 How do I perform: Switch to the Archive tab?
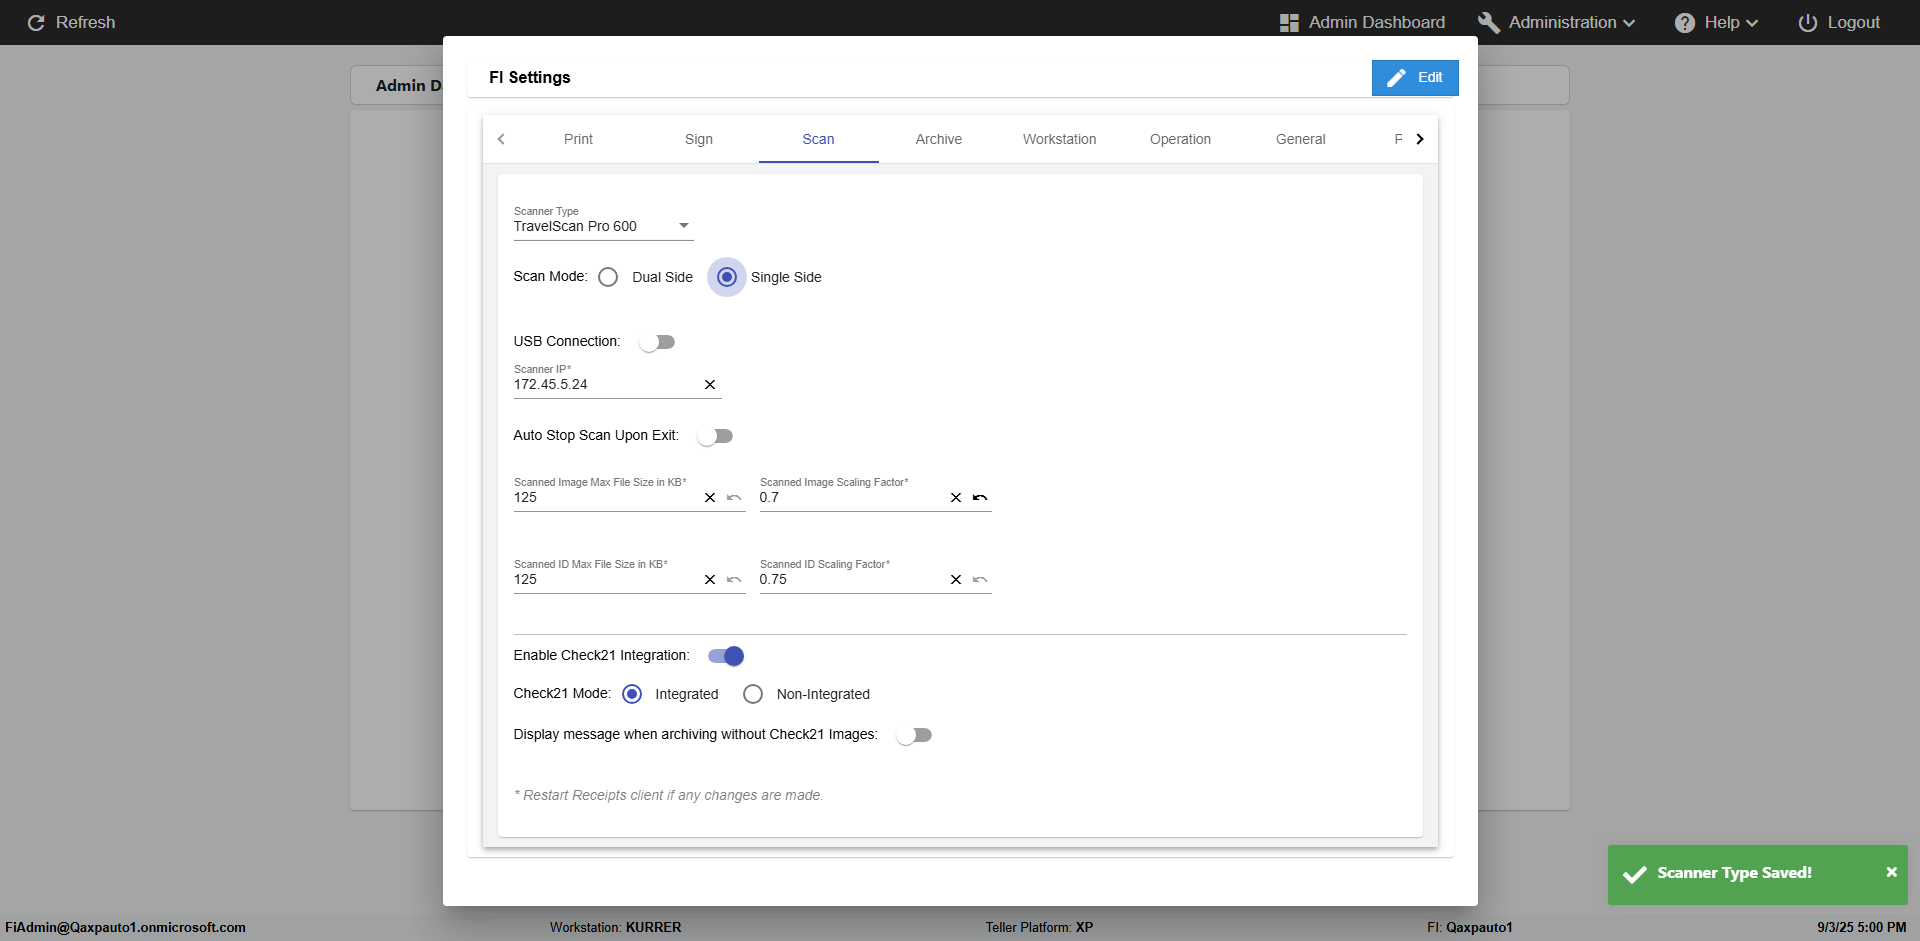coord(938,139)
